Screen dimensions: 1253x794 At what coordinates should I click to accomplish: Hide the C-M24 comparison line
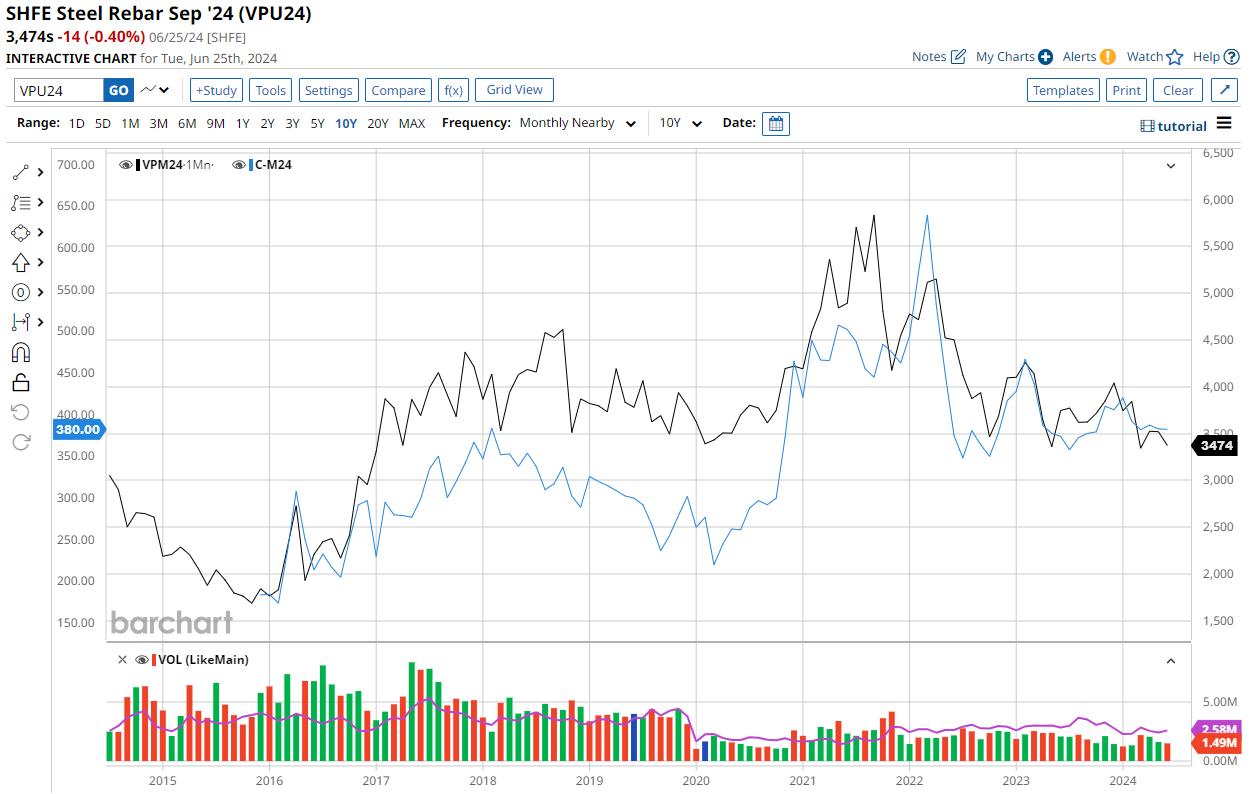click(x=240, y=165)
